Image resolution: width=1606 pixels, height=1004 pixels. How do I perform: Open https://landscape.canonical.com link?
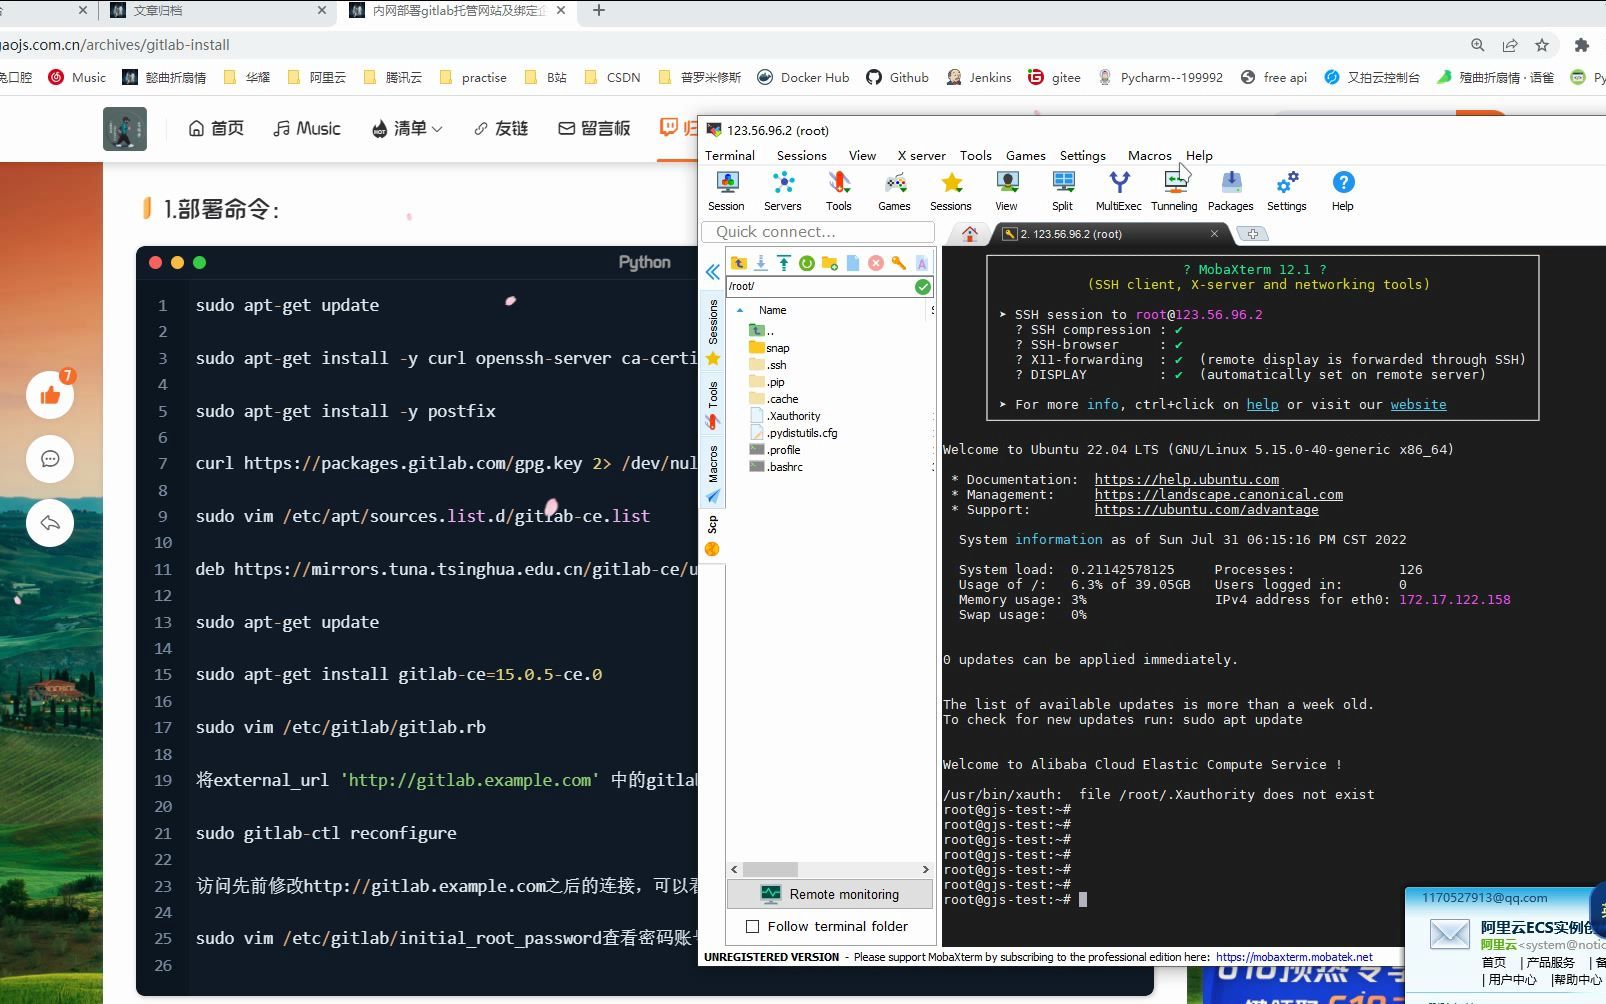pos(1219,495)
